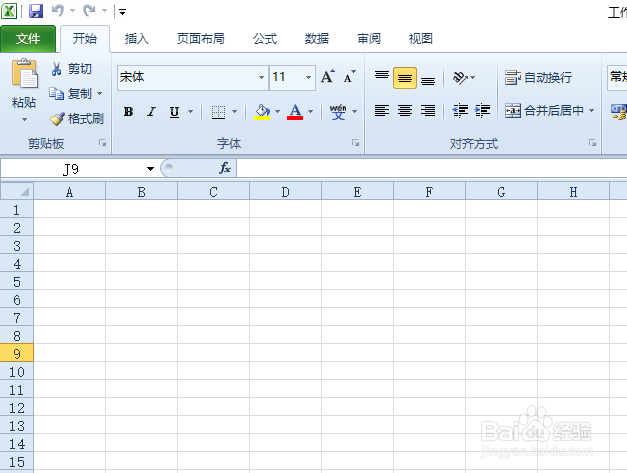
Task: Open the 字体 group dialog launcher
Action: 355,143
